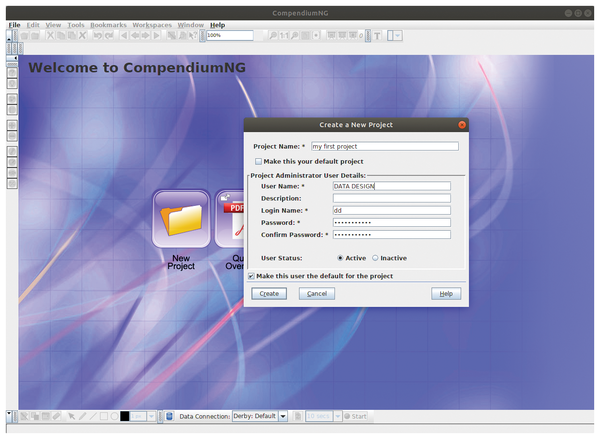Click the open project icon in top toolbar
This screenshot has width=600, height=439.
point(35,36)
